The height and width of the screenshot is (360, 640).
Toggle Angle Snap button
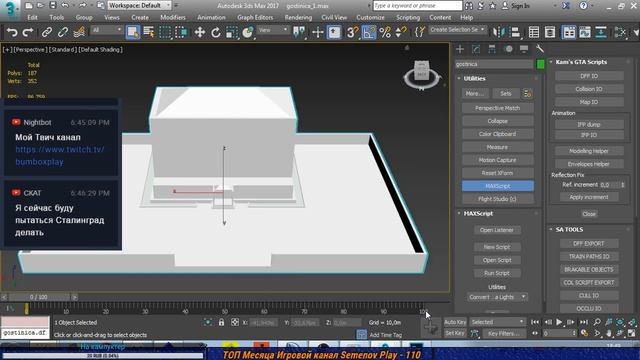(369, 32)
